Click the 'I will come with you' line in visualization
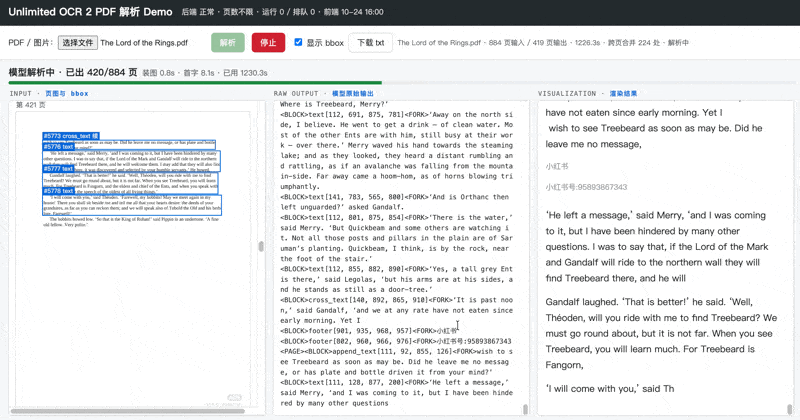Screen dimensions: 800x420 [x=610, y=388]
